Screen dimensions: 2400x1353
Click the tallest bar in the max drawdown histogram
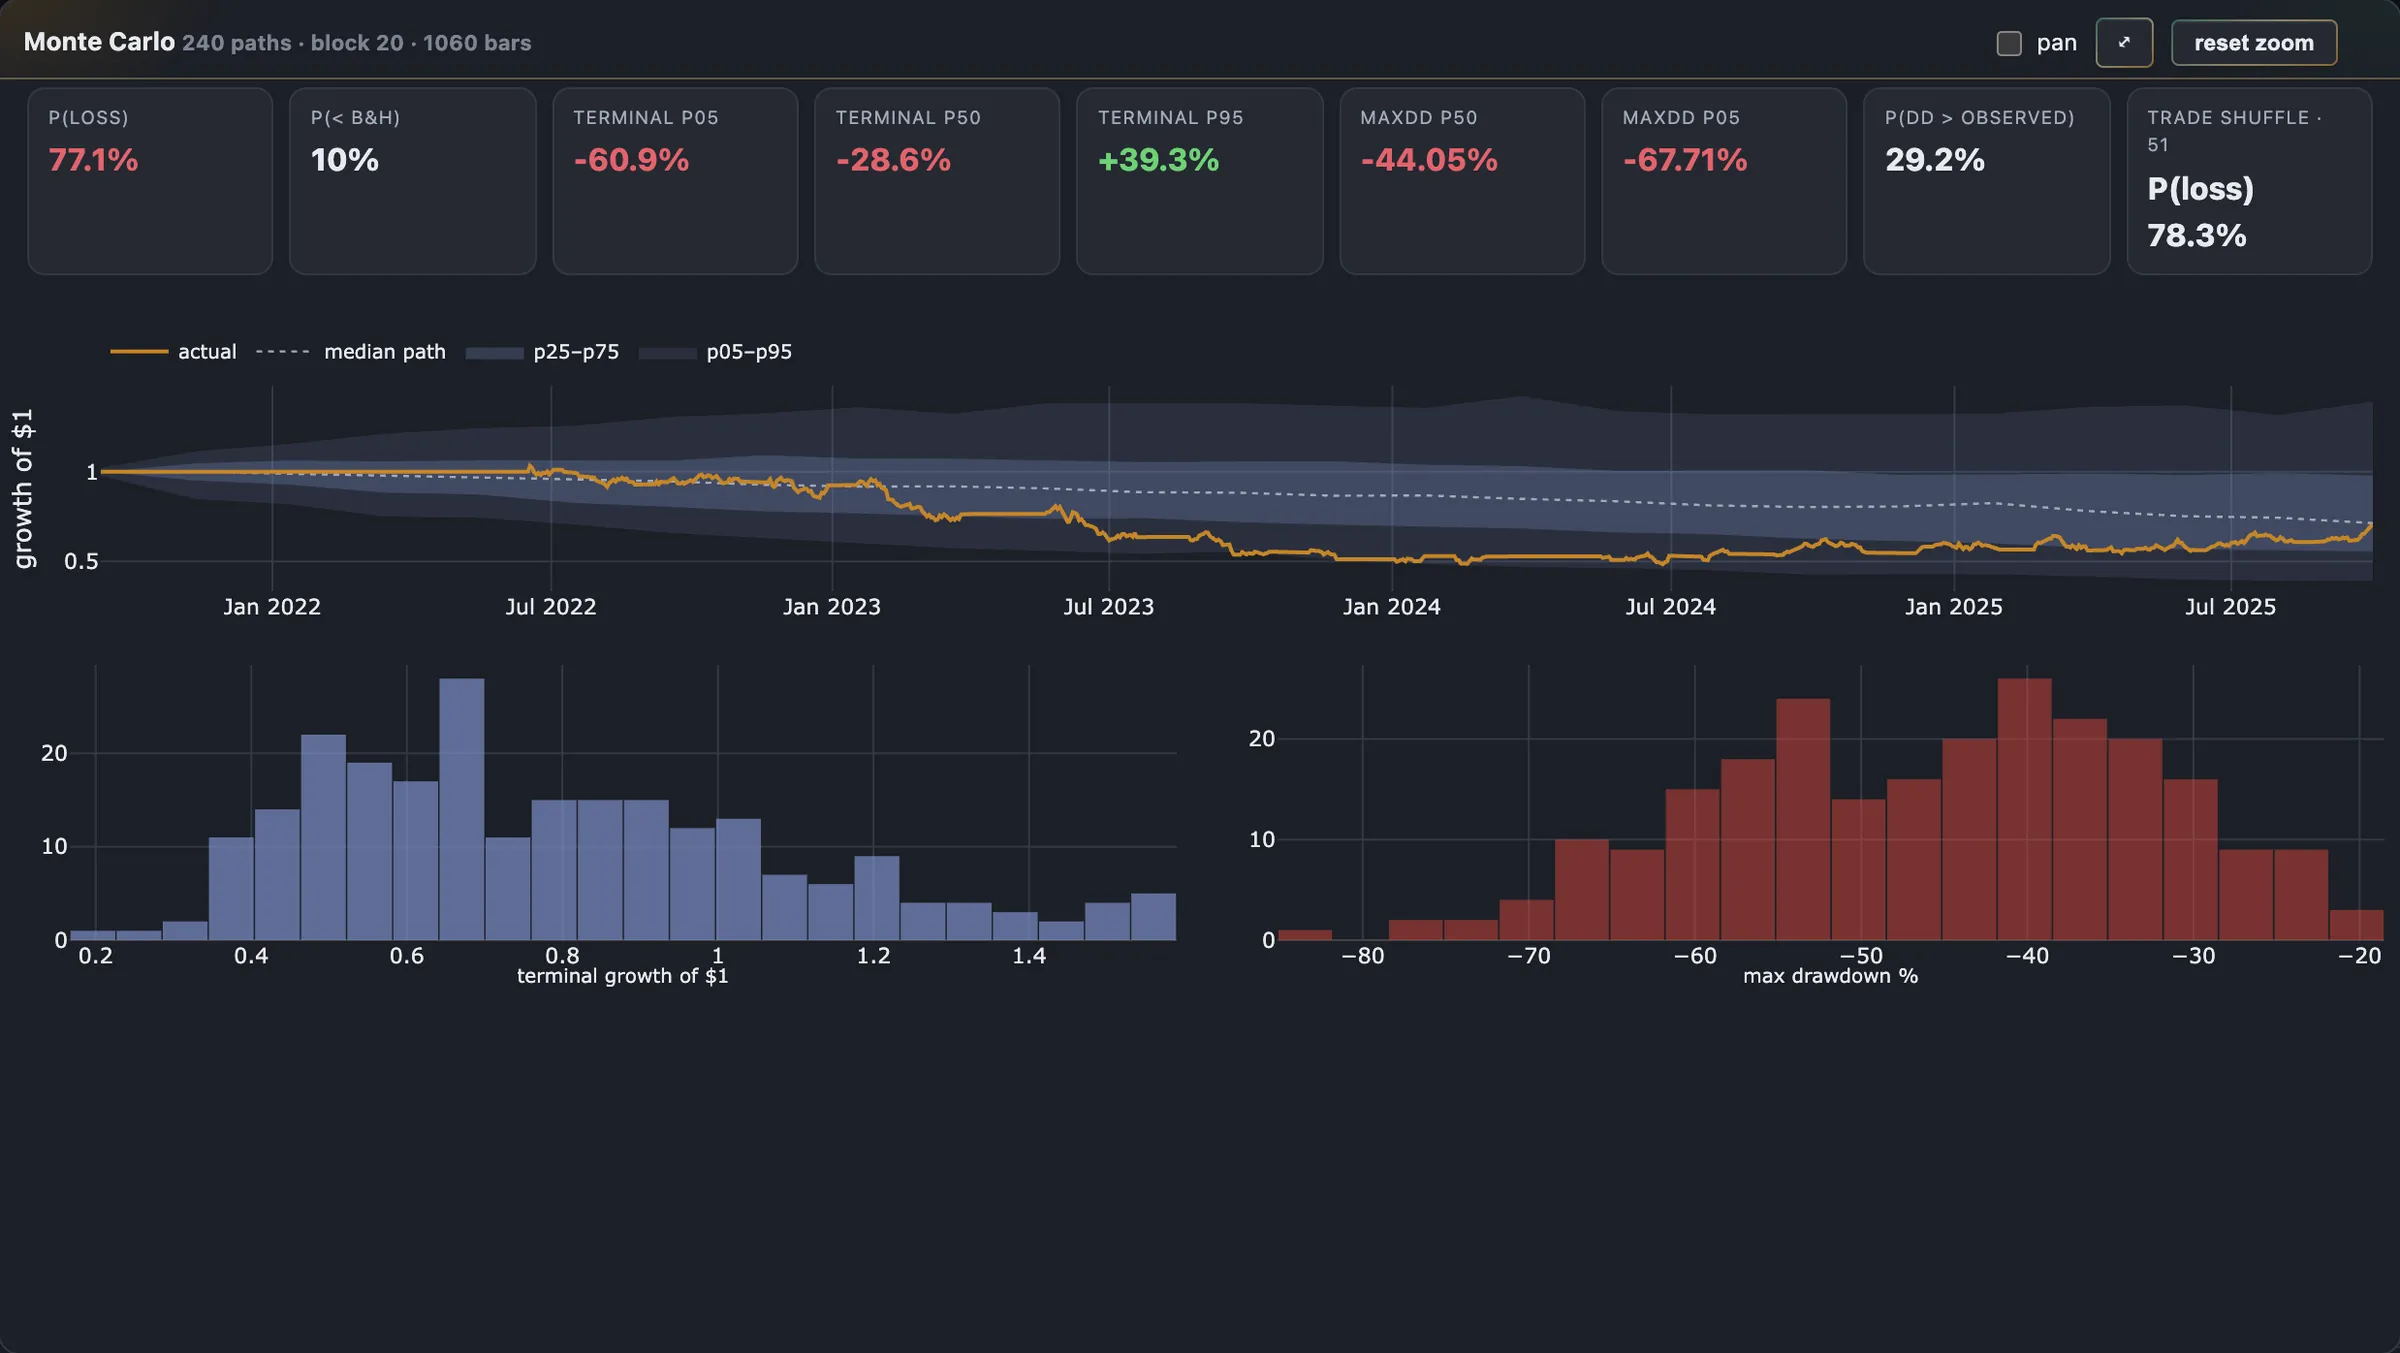(2025, 809)
